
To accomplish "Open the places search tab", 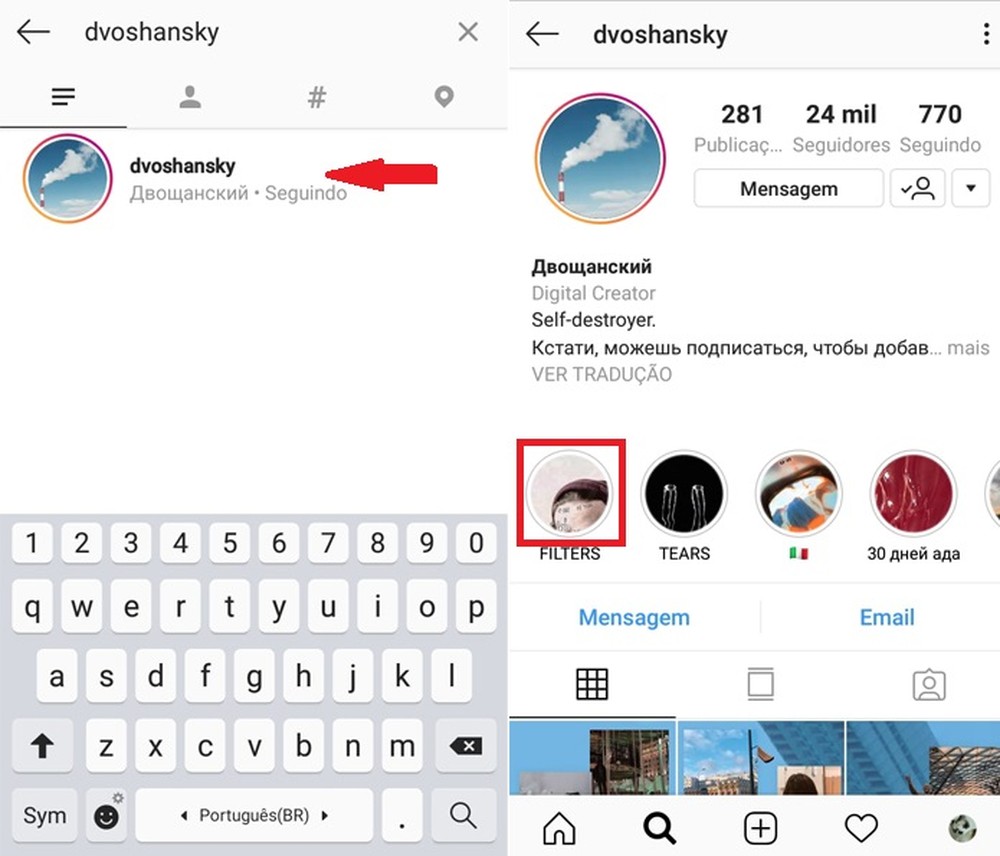I will [x=444, y=97].
